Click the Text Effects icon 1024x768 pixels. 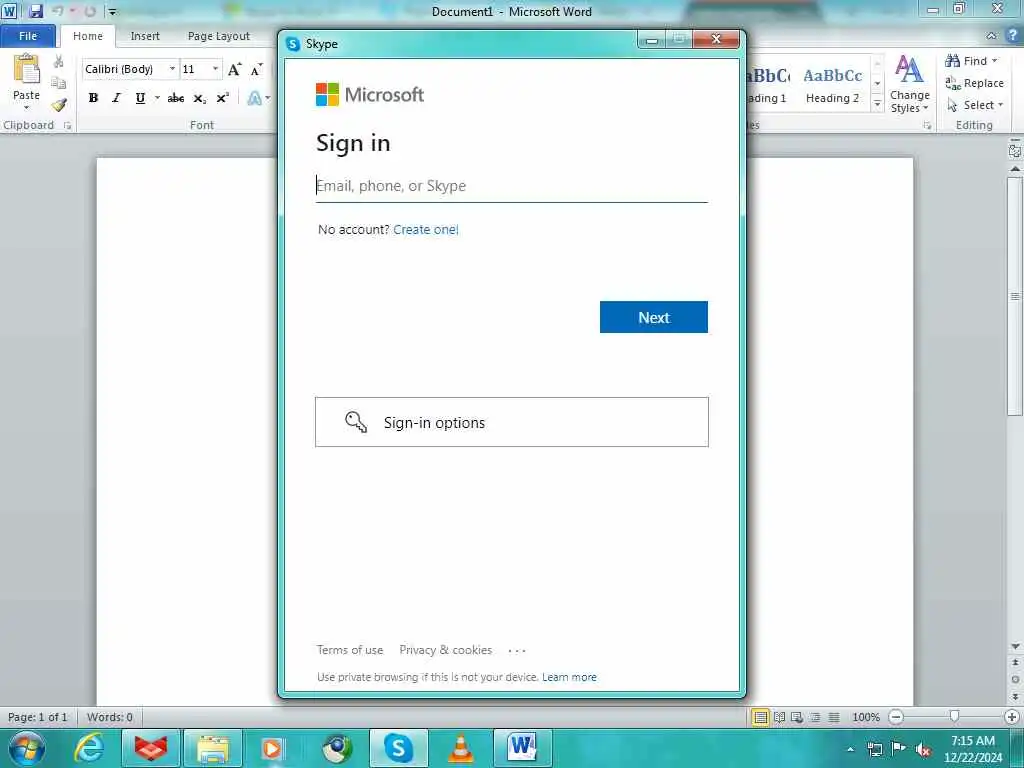click(x=254, y=98)
